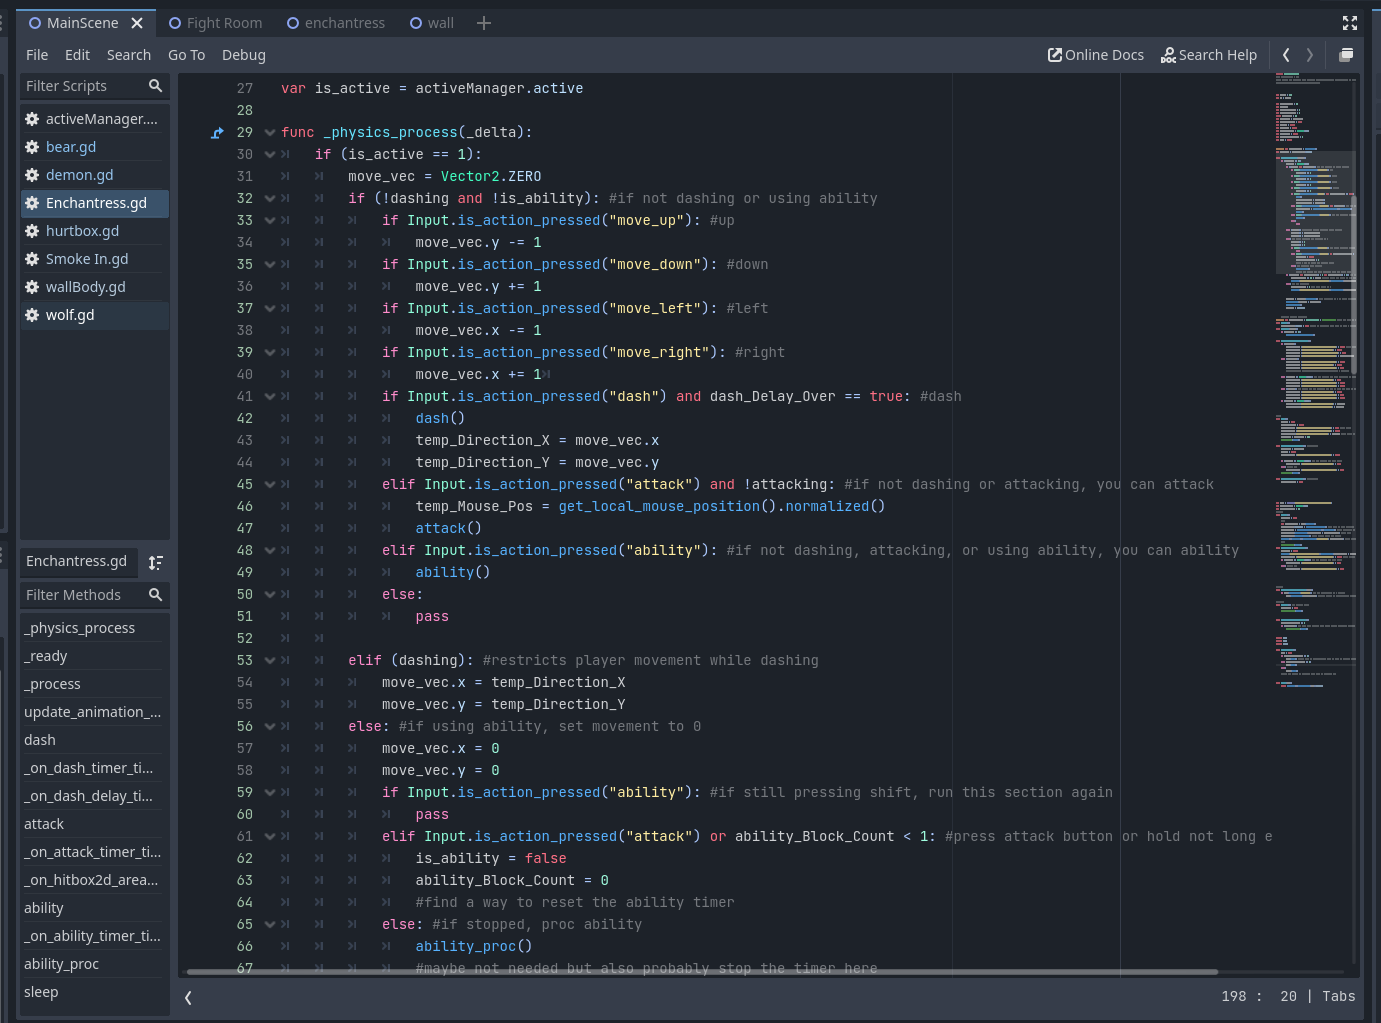Viewport: 1381px width, 1023px height.
Task: Open Smoke In.gd script
Action: (95, 259)
